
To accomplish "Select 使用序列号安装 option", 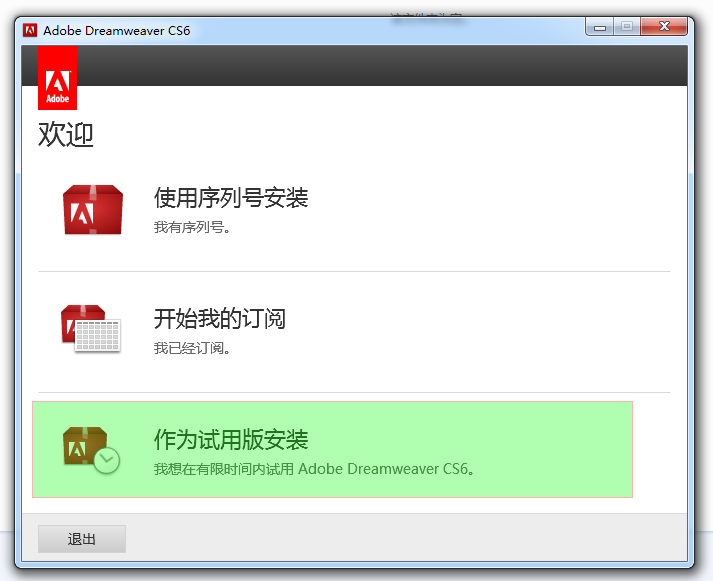I will tap(231, 198).
